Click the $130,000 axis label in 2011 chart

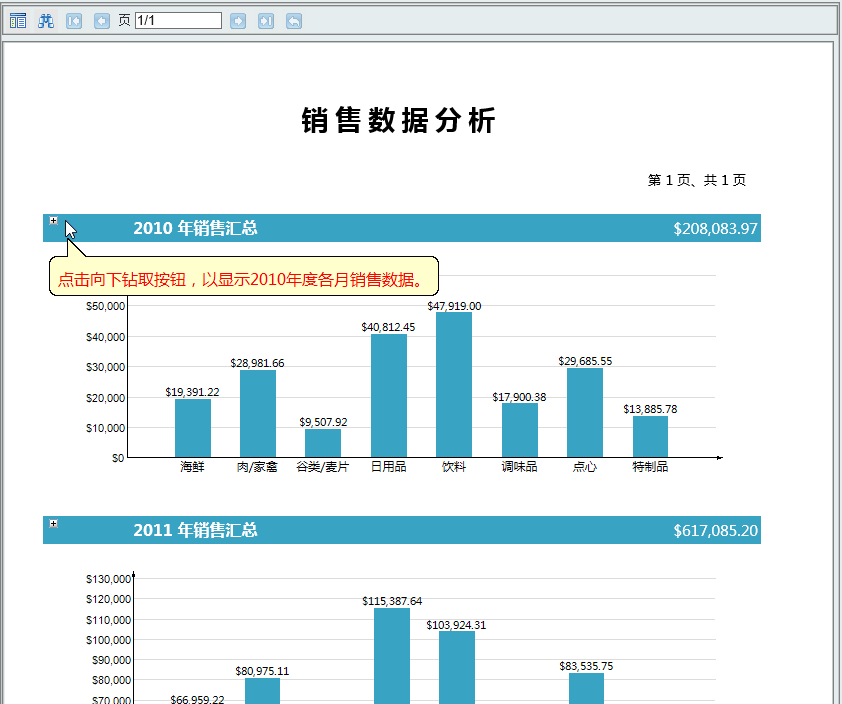coord(108,579)
